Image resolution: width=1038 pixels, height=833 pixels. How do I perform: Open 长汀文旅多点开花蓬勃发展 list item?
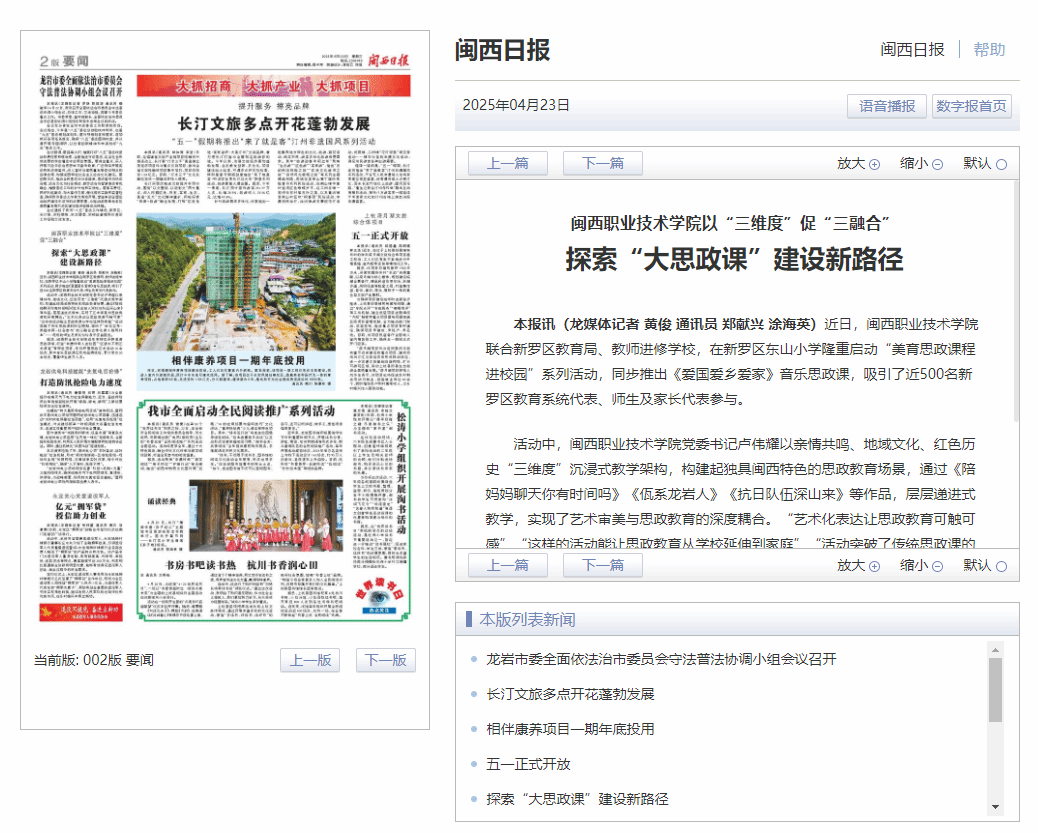coord(570,694)
